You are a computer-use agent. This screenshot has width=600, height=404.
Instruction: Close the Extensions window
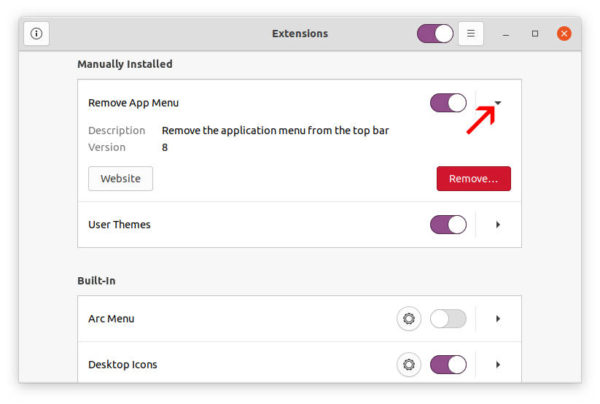click(x=564, y=34)
